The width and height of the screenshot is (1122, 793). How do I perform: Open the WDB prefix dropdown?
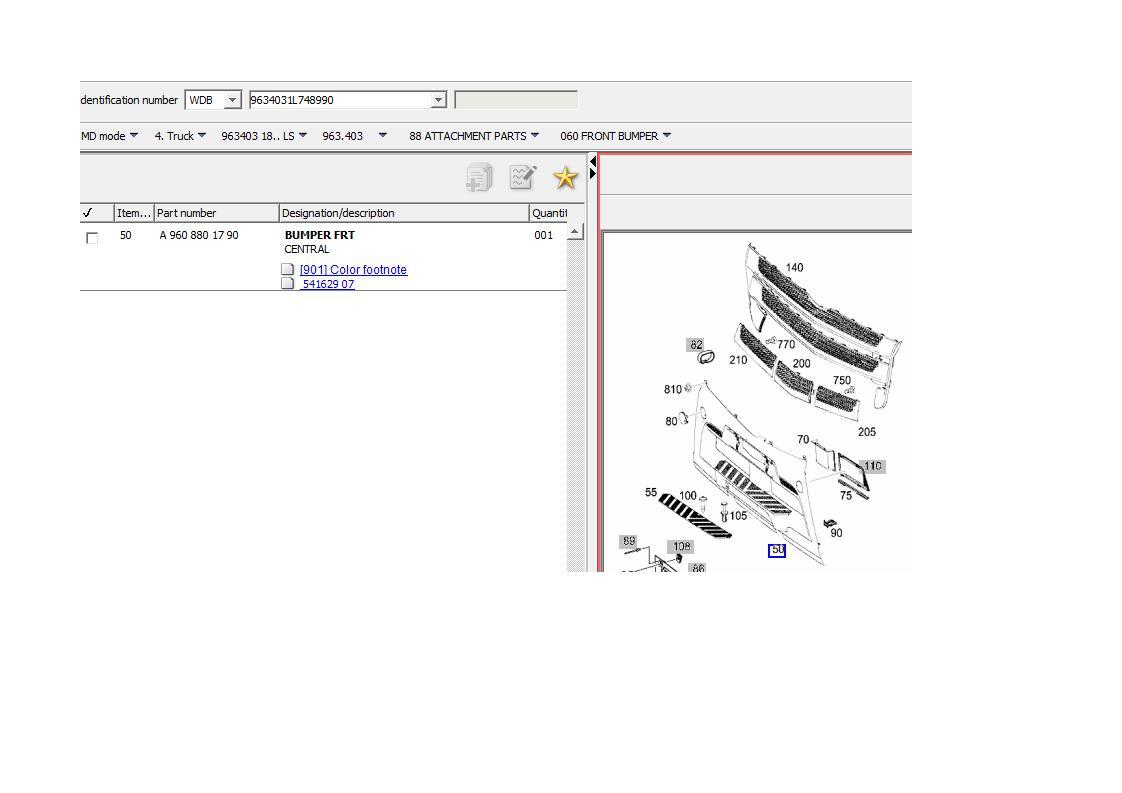[x=231, y=100]
